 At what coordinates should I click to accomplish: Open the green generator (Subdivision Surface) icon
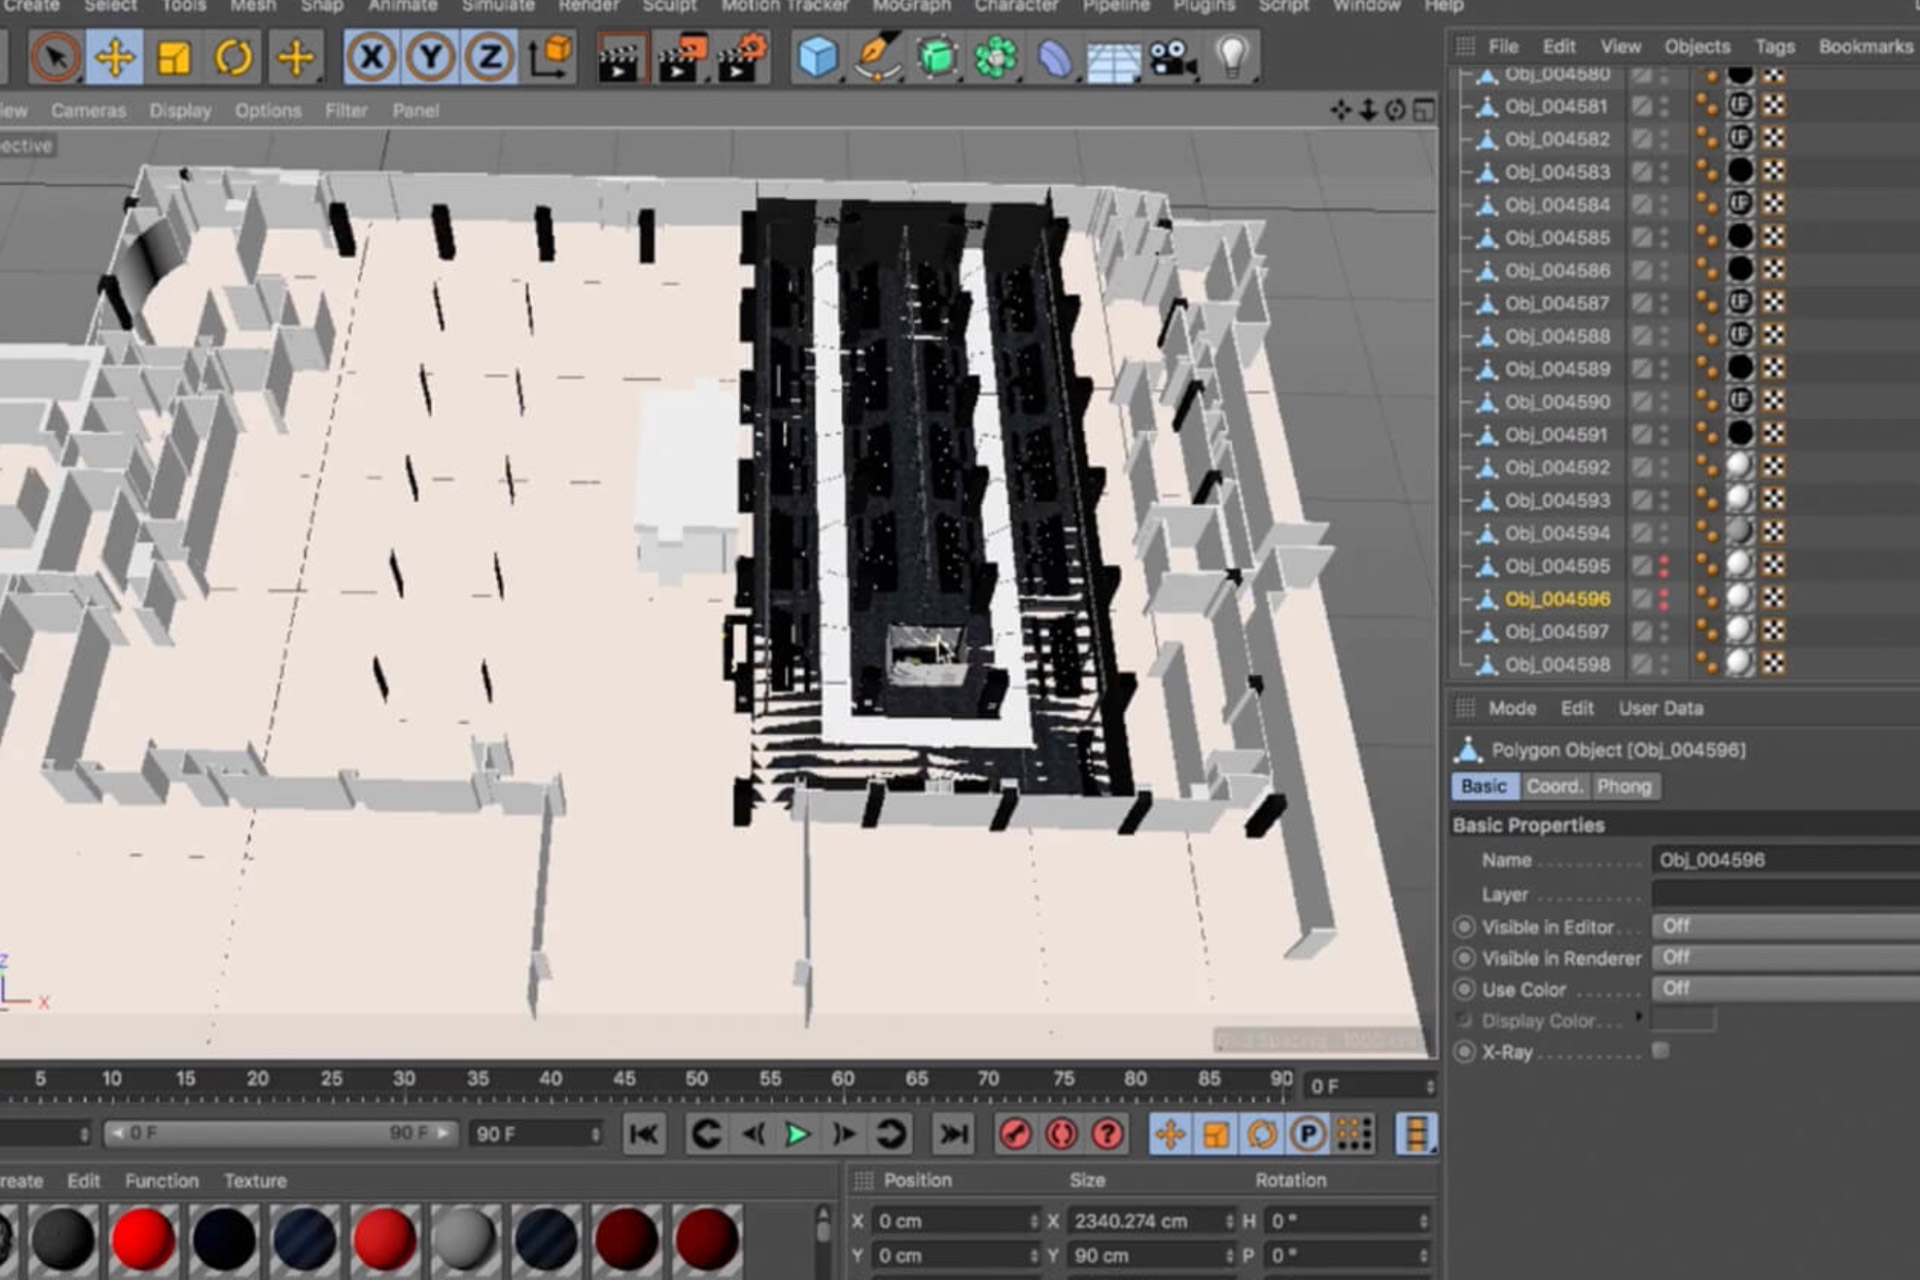[x=937, y=57]
